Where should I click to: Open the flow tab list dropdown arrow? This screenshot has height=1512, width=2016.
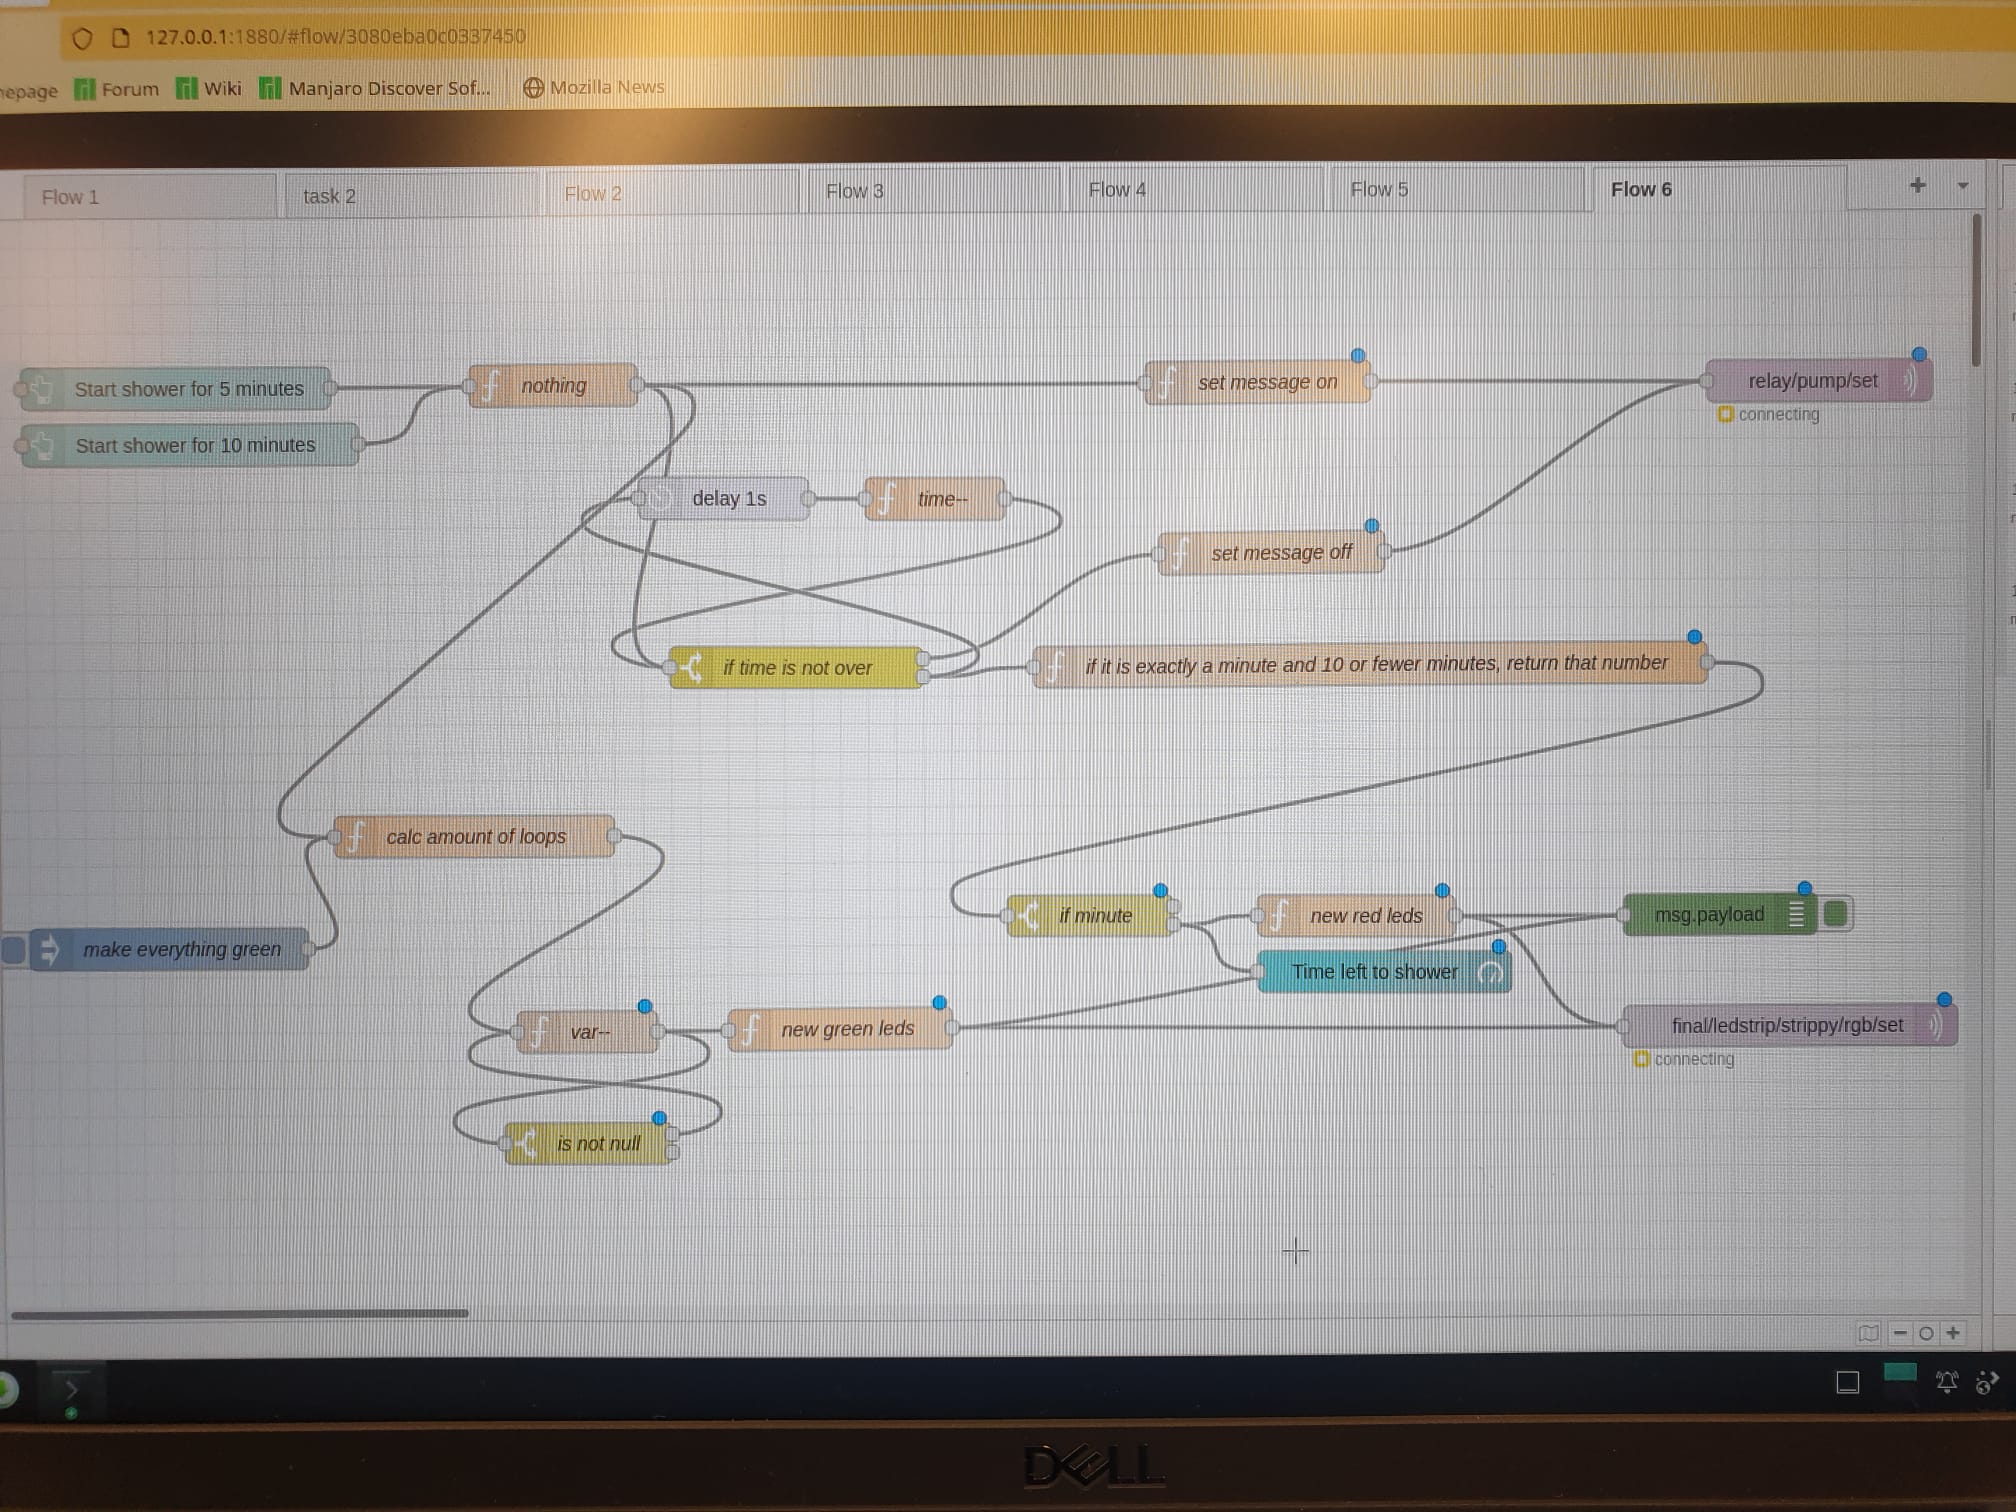tap(1962, 186)
